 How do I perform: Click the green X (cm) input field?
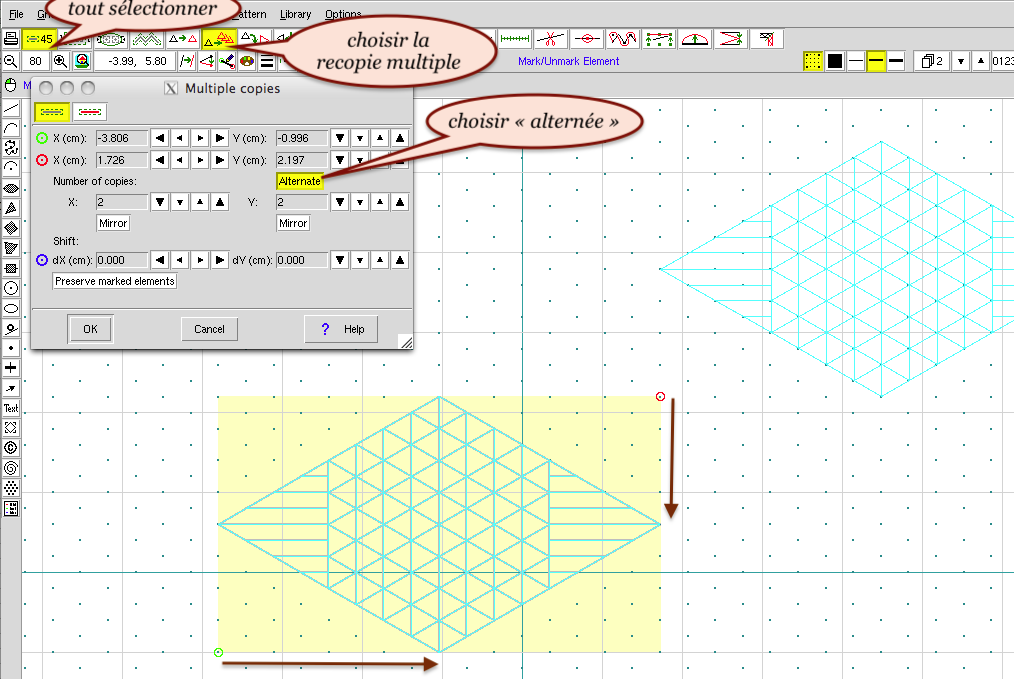pyautogui.click(x=122, y=138)
